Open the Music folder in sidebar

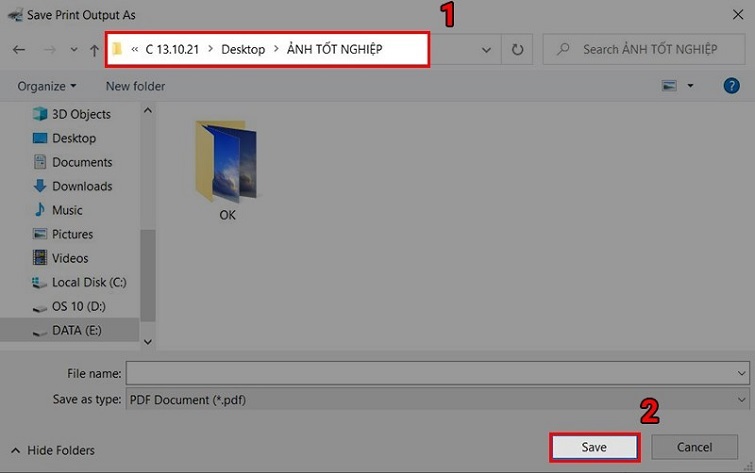pos(67,210)
